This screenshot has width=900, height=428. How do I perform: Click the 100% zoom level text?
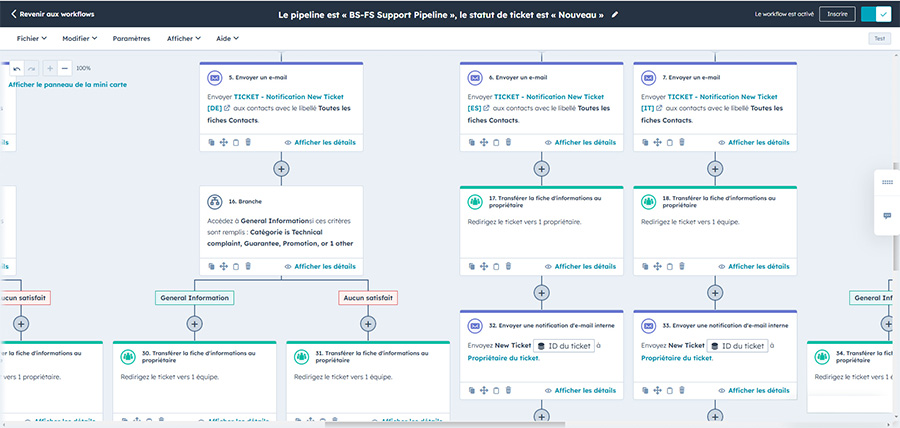[84, 68]
